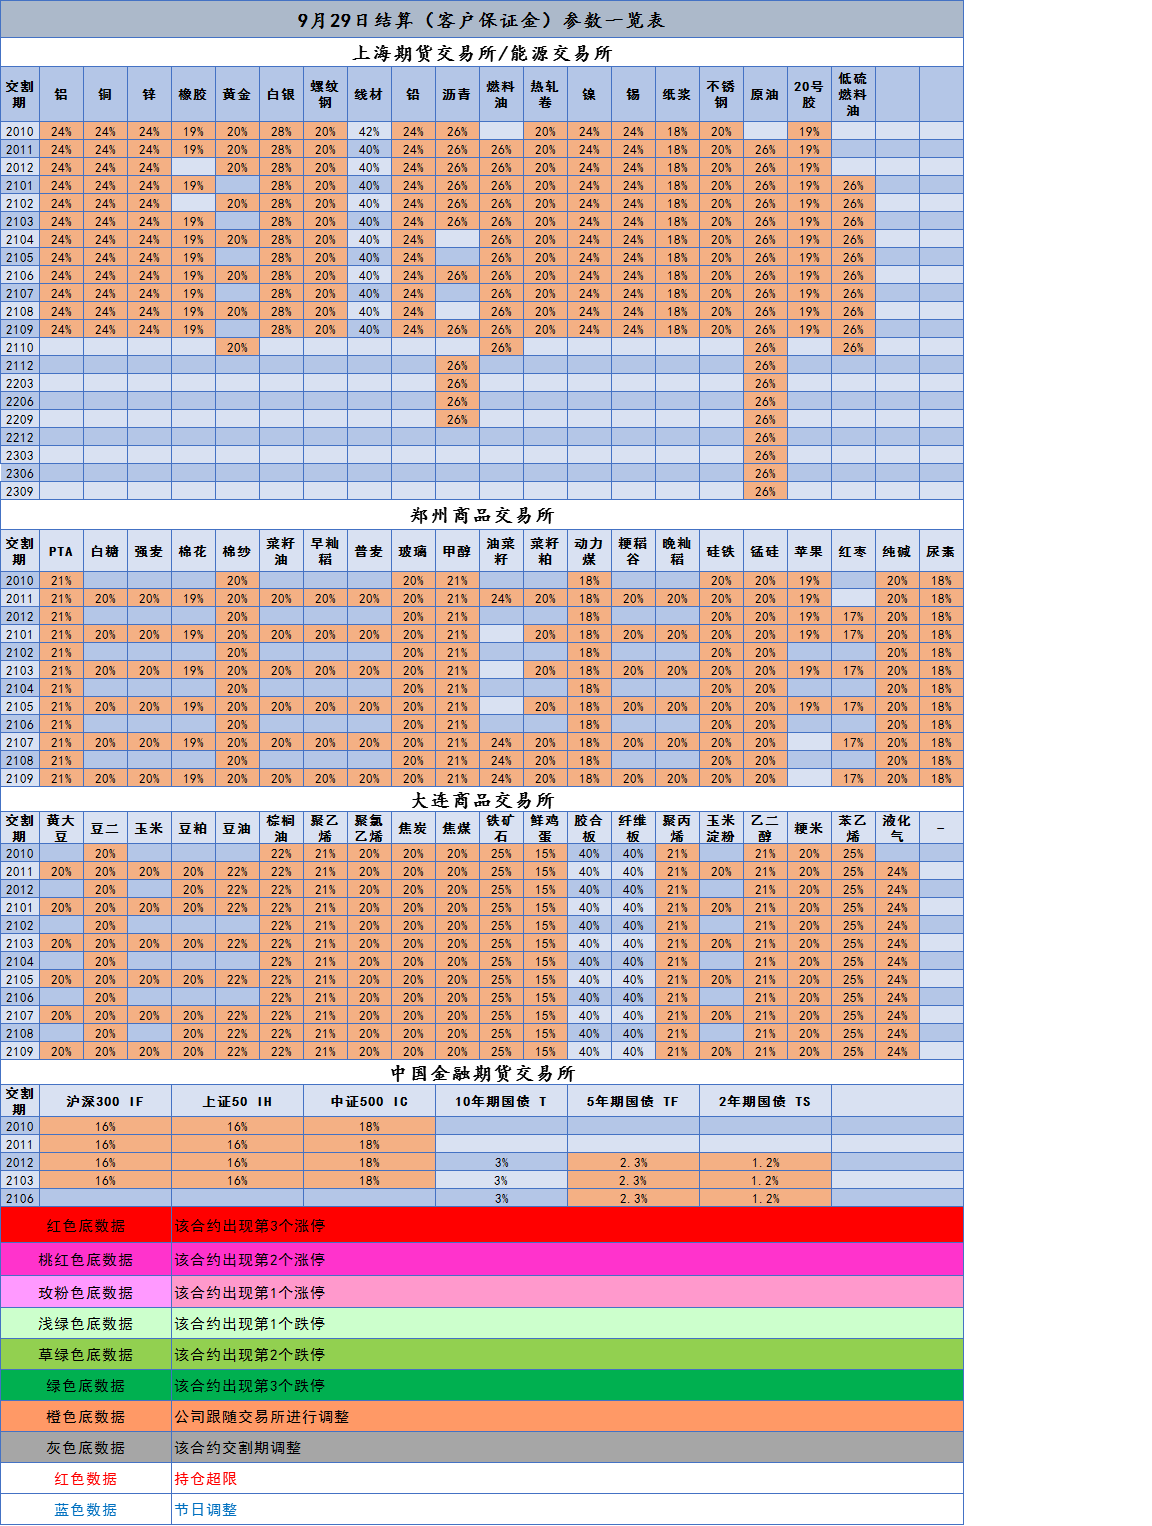
Task: Click the 硅铁 column header
Action: tap(721, 551)
